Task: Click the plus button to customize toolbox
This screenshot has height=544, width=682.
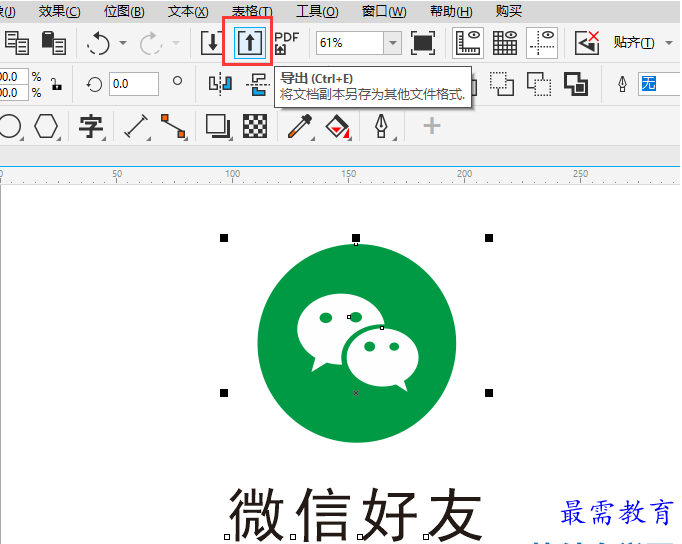Action: coord(432,126)
